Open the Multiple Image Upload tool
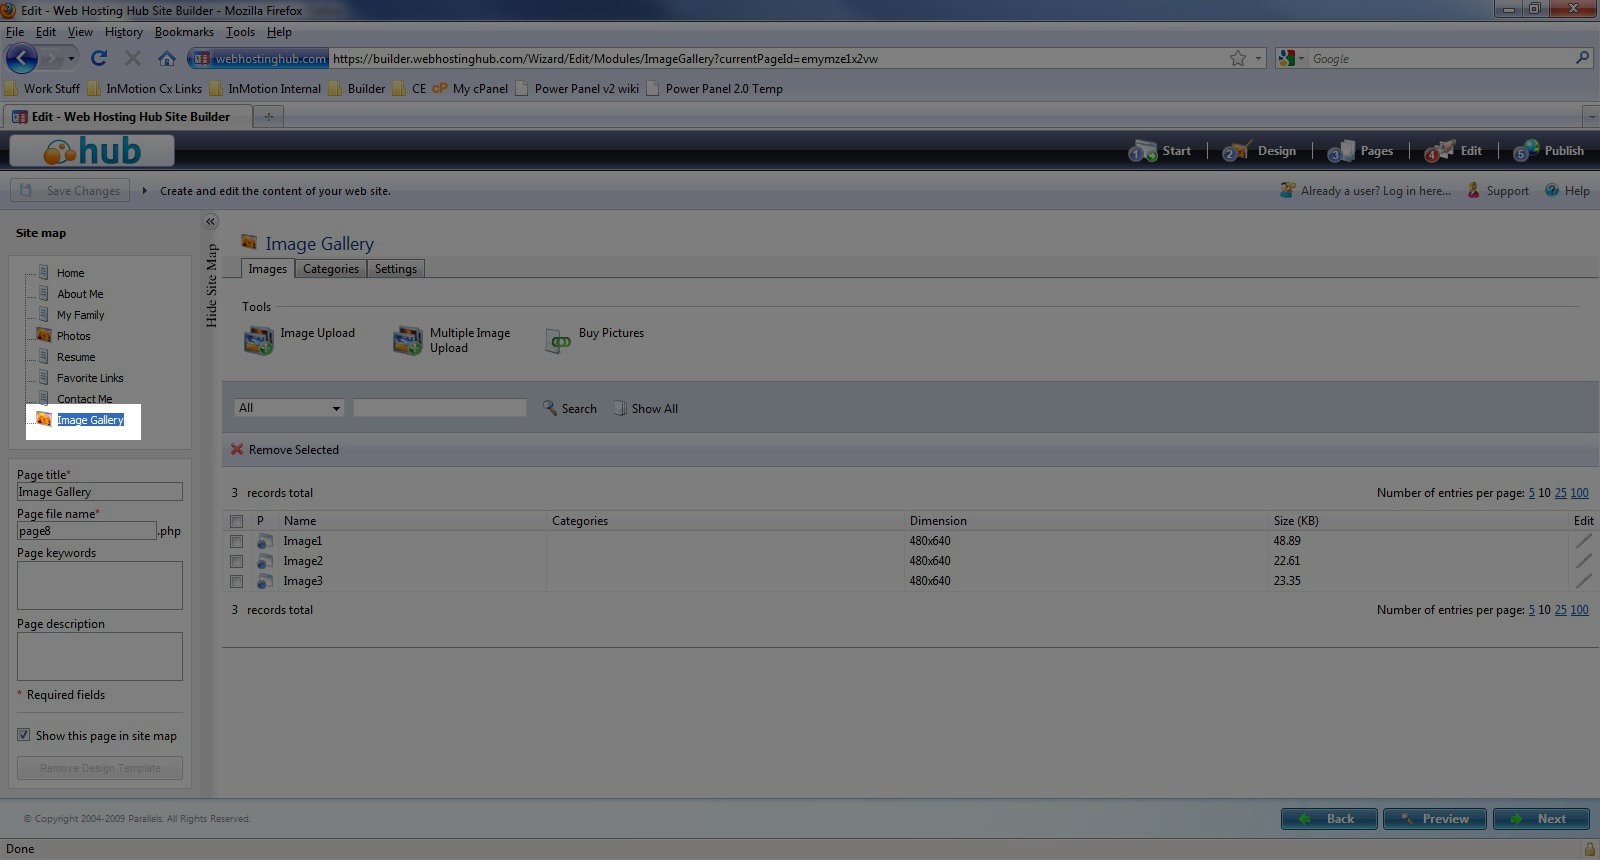This screenshot has height=860, width=1600. pos(407,340)
